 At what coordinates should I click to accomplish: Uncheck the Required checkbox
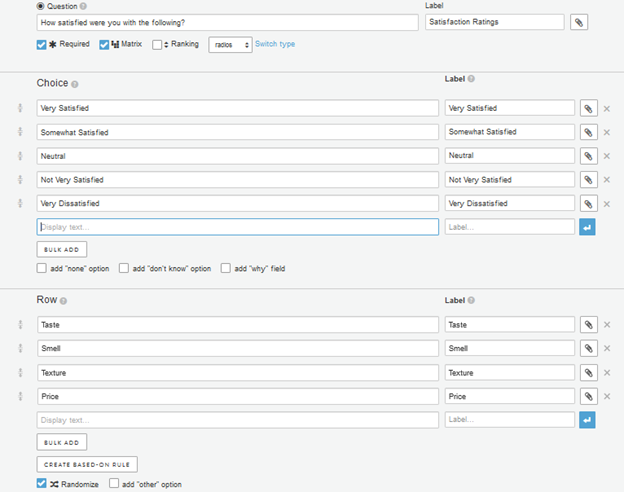pyautogui.click(x=41, y=45)
